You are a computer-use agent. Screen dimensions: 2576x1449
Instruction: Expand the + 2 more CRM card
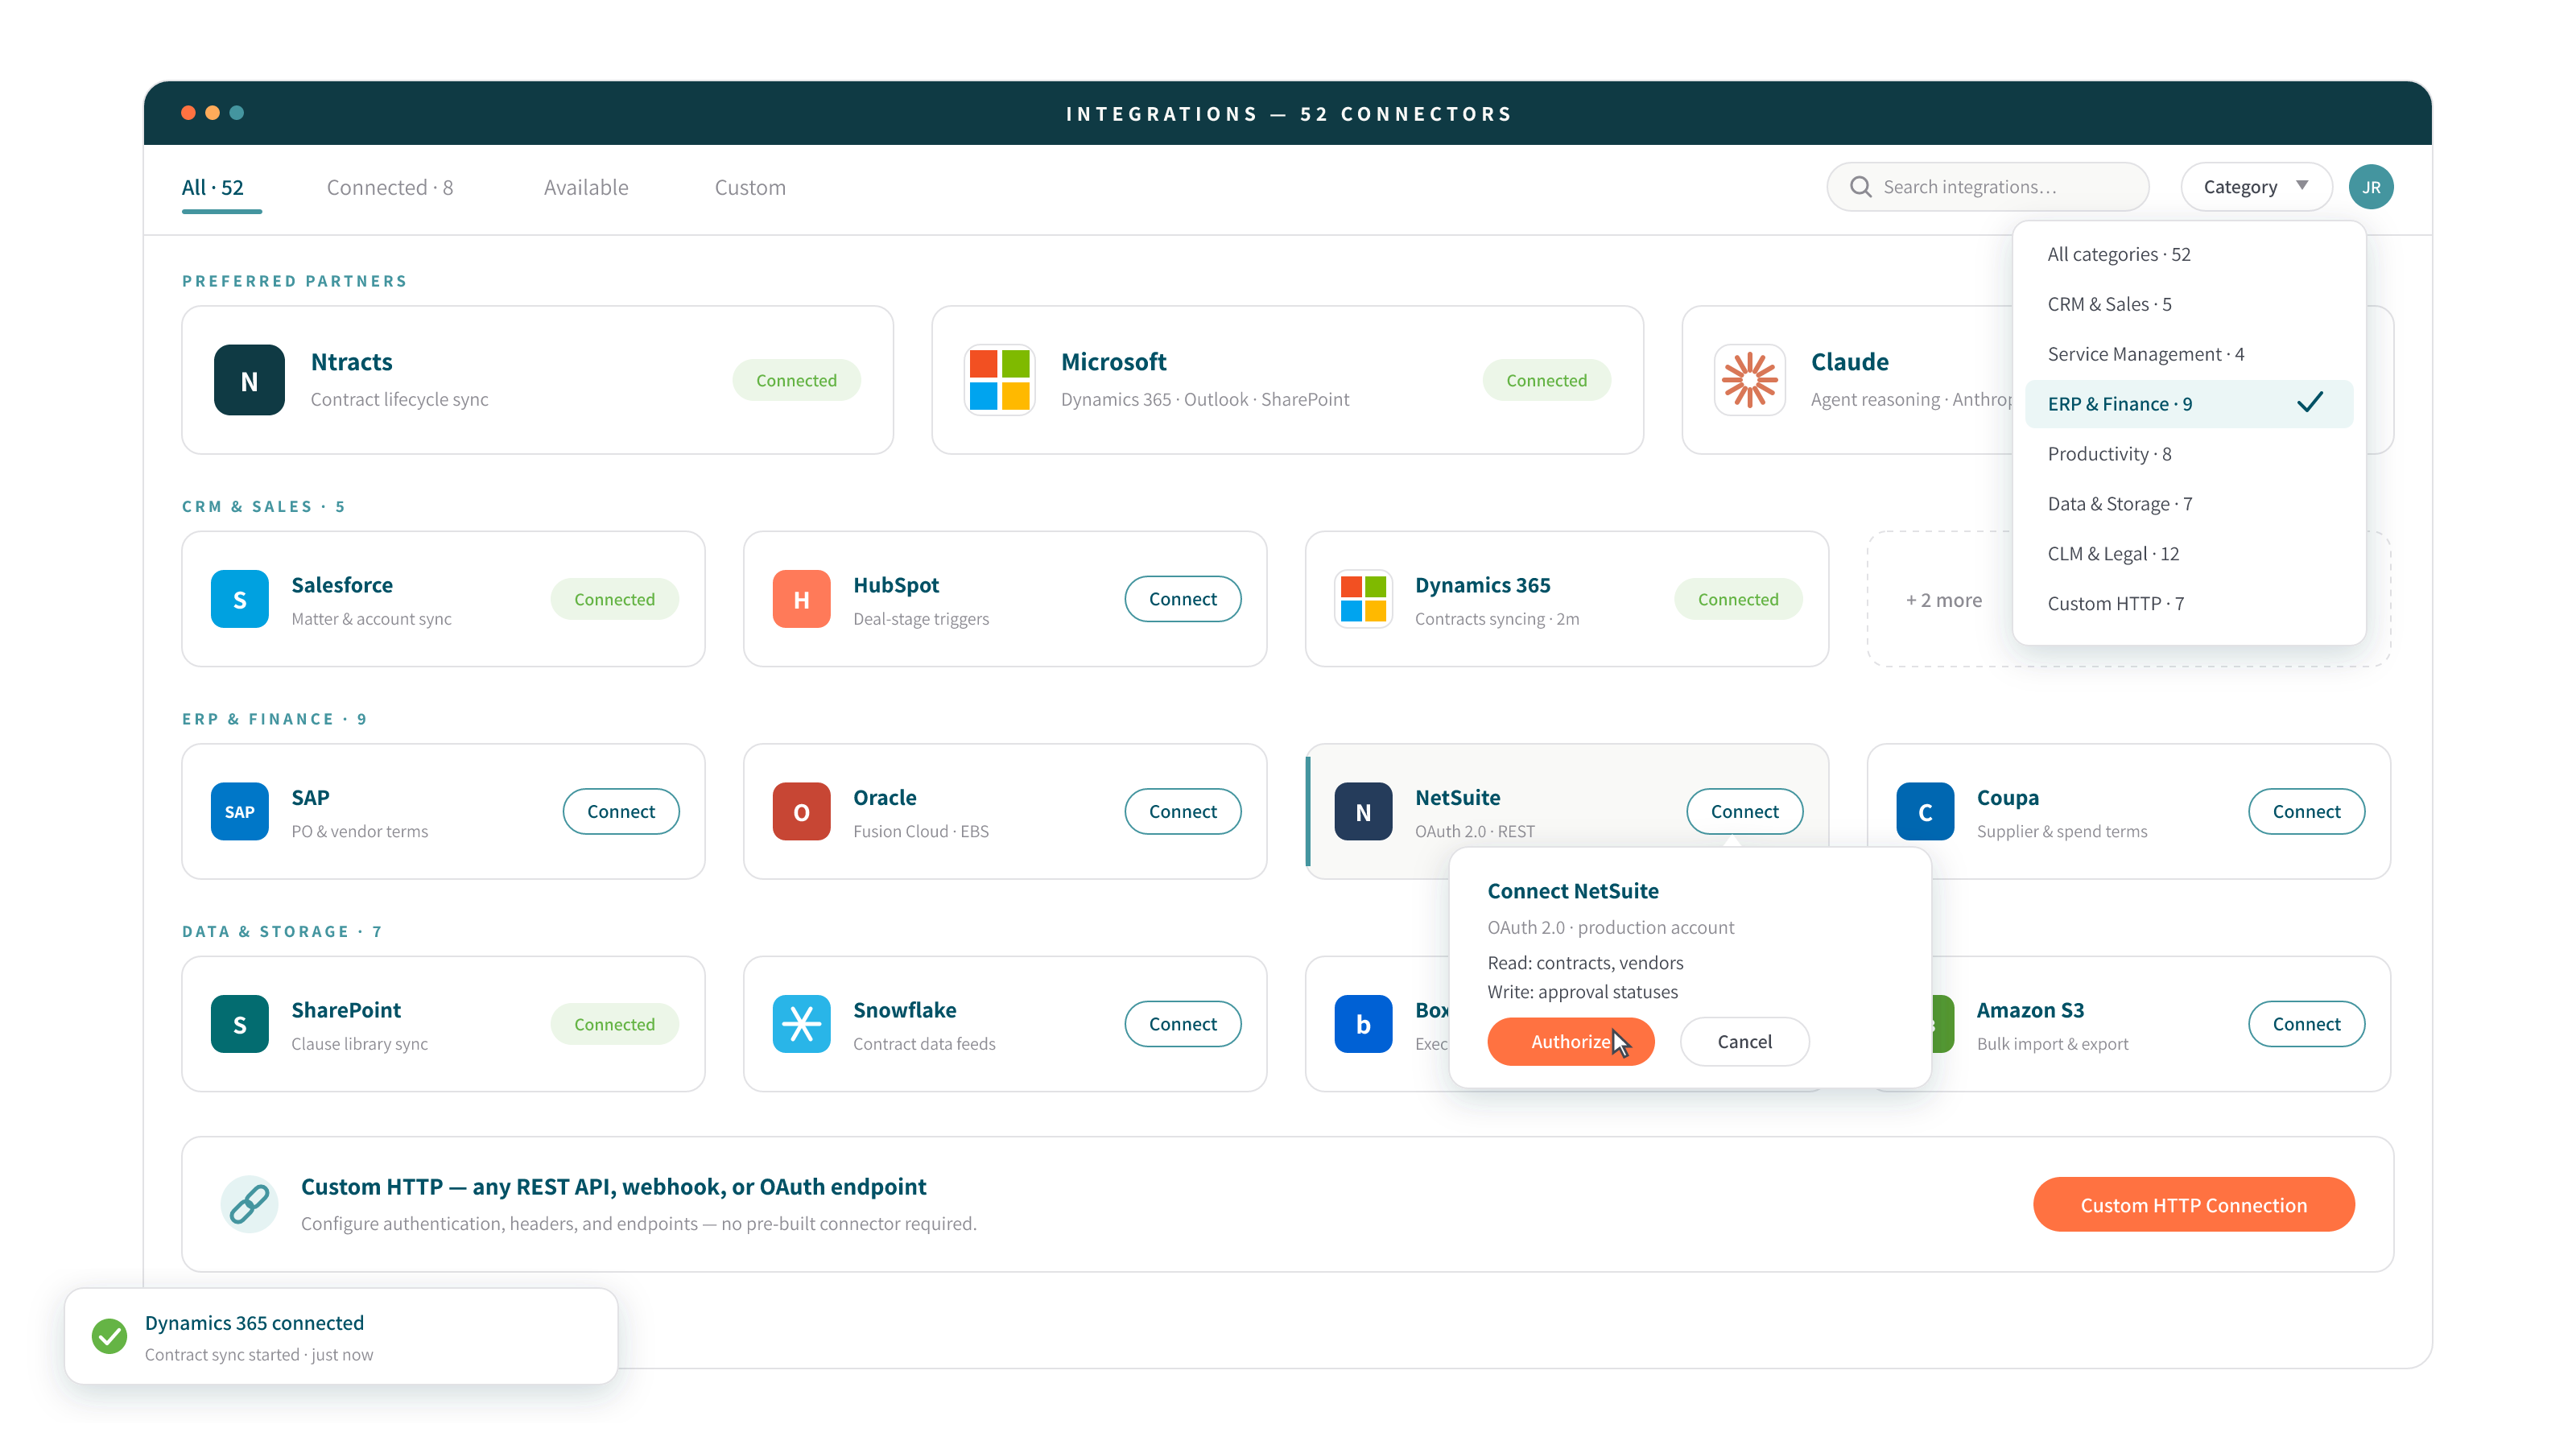pyautogui.click(x=1943, y=600)
